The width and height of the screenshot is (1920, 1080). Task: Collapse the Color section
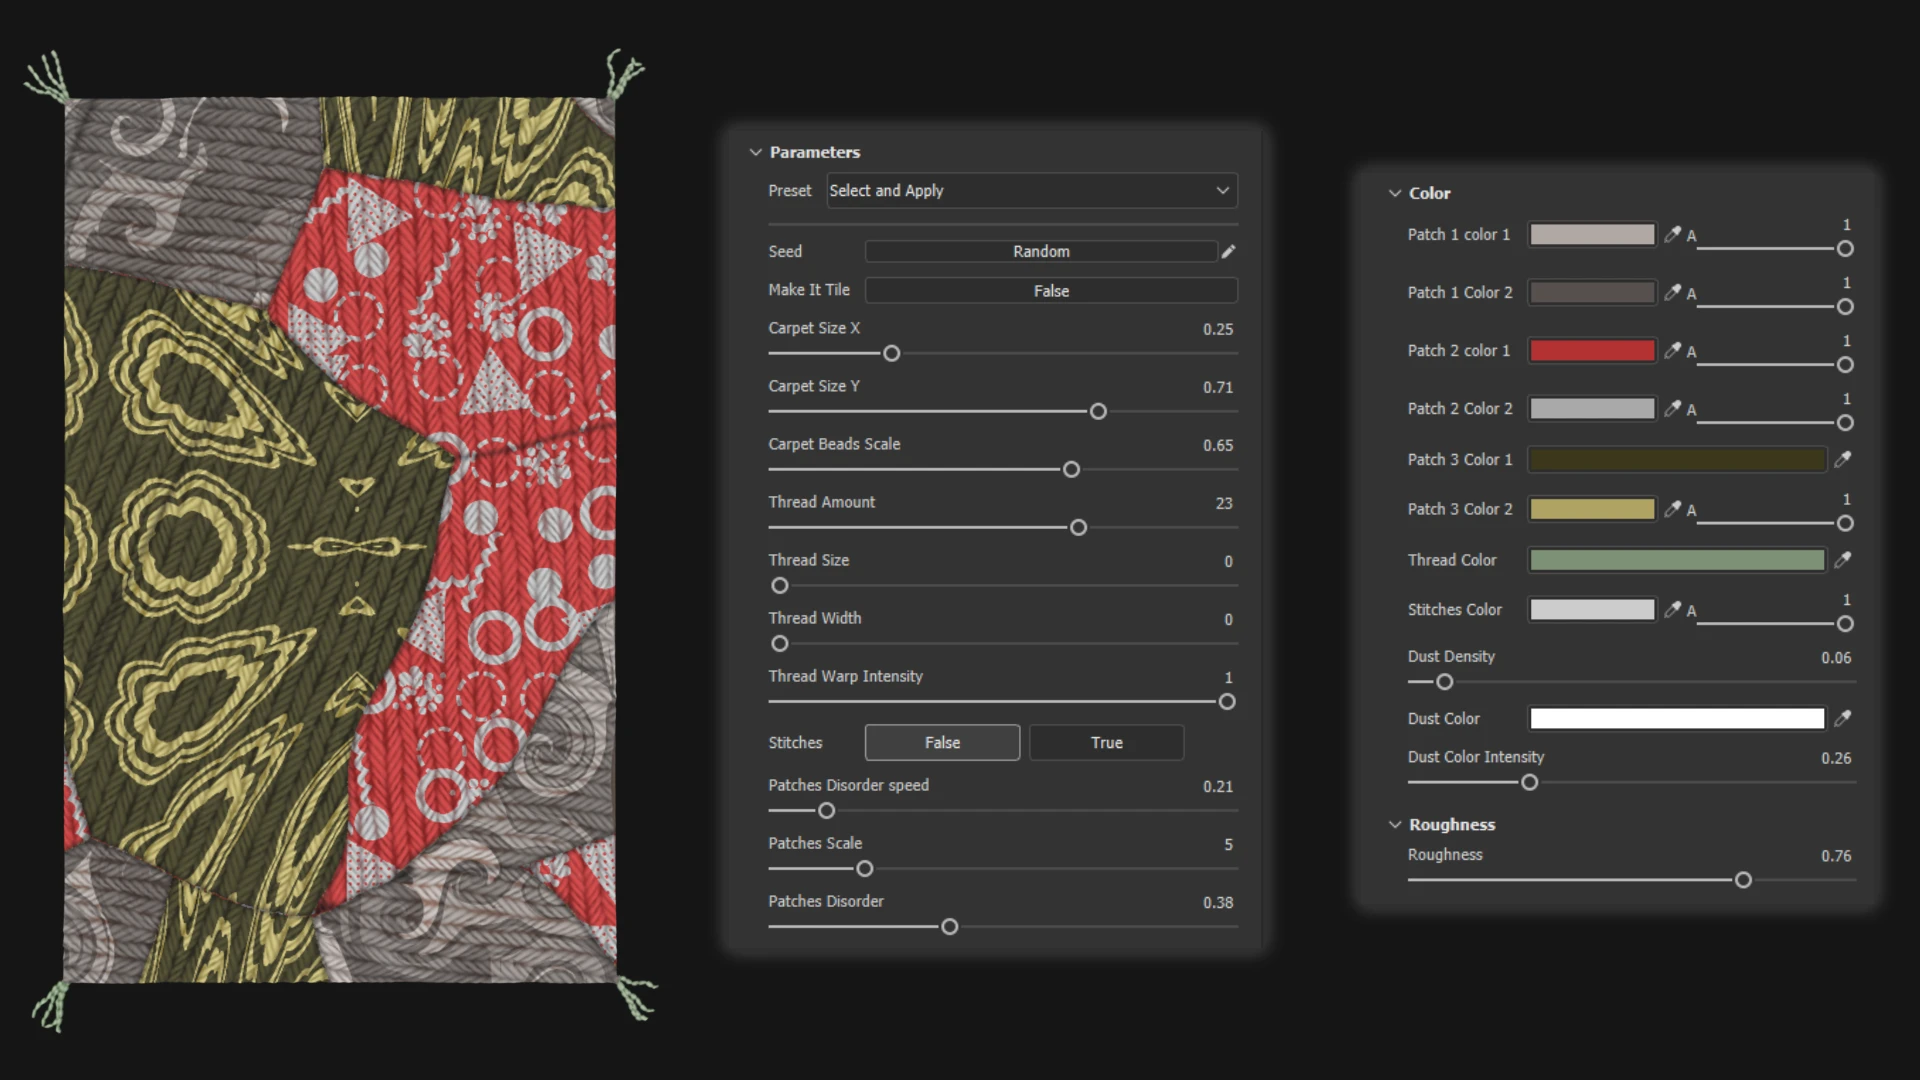click(1395, 193)
